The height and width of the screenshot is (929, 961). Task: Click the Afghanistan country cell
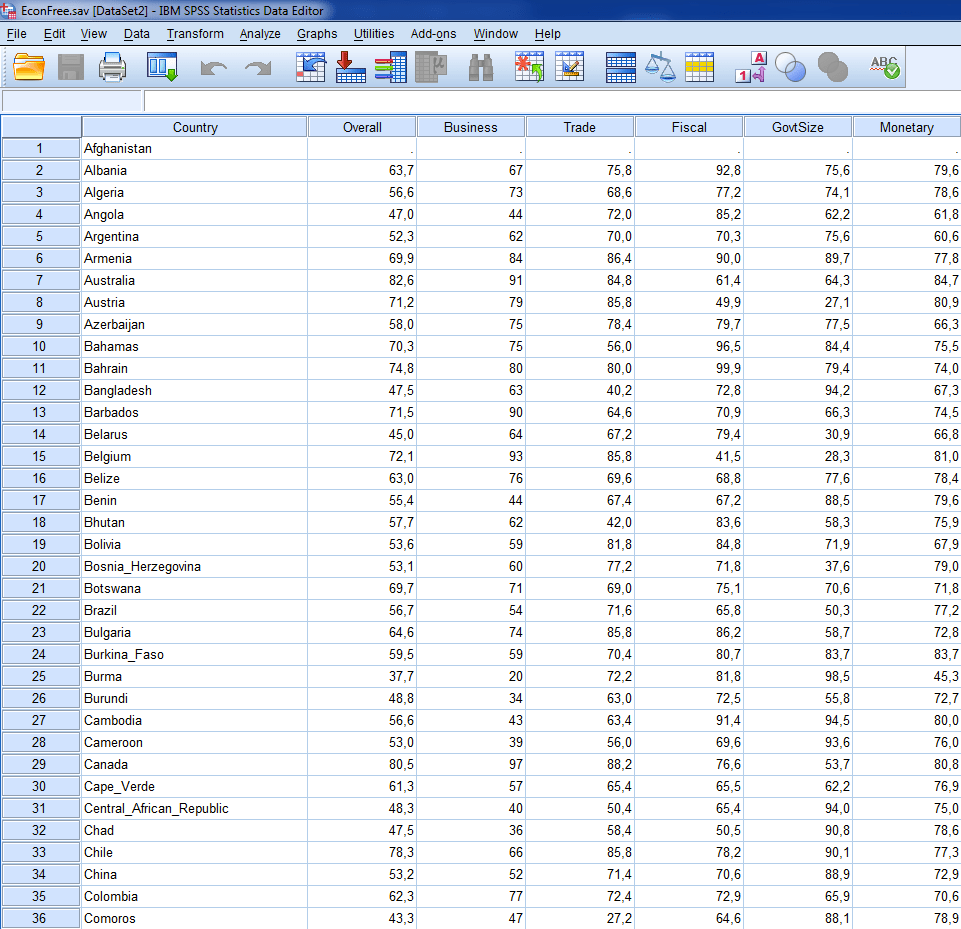(x=194, y=148)
